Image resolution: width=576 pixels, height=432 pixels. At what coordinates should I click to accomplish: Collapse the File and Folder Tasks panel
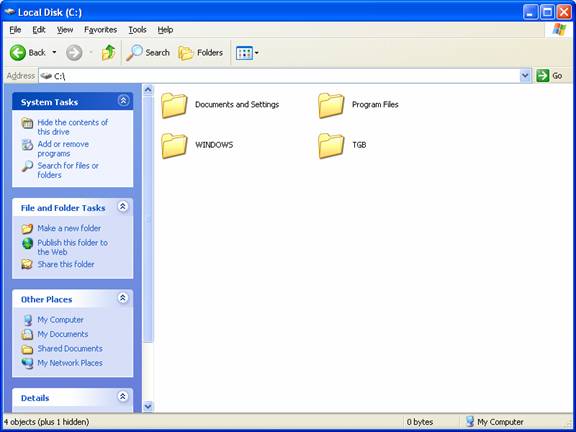tap(123, 207)
